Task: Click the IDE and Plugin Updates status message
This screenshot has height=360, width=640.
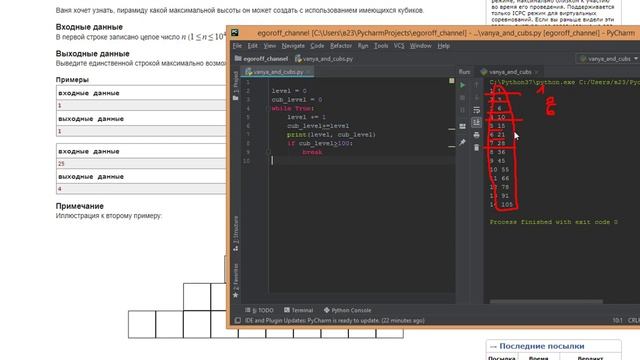Action: (x=335, y=320)
